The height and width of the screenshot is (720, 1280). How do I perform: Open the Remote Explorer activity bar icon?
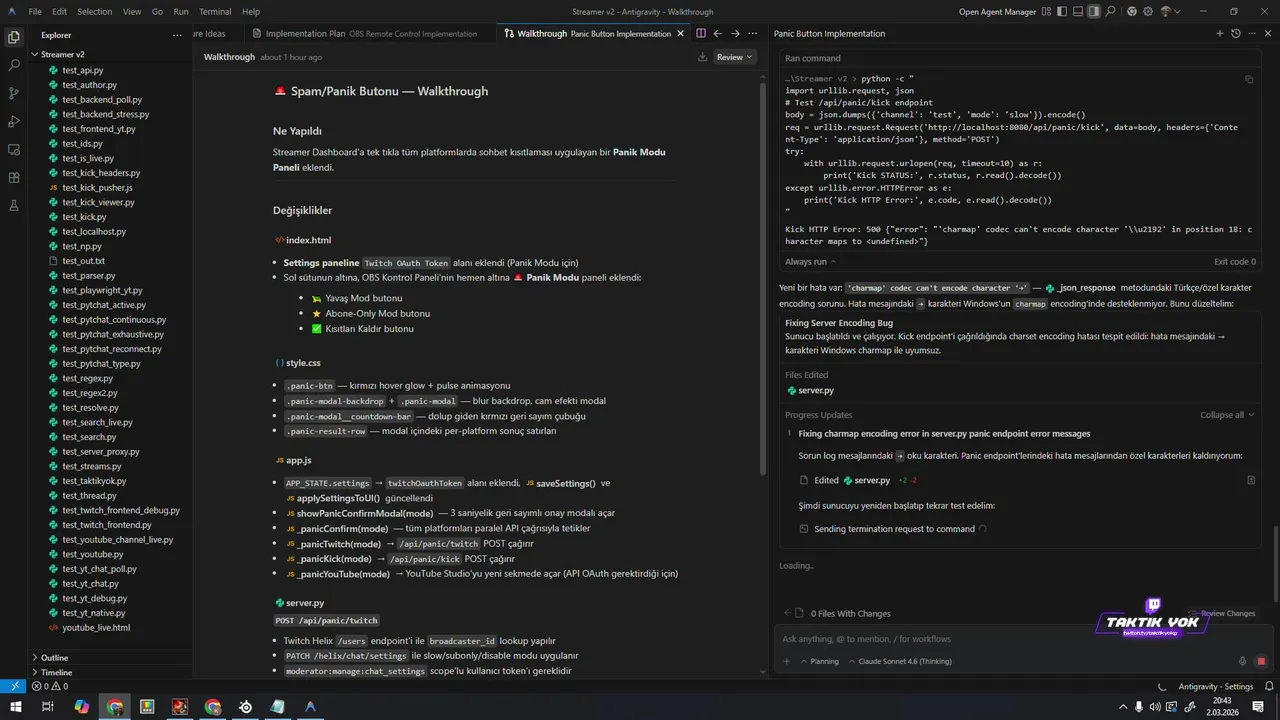coord(13,149)
